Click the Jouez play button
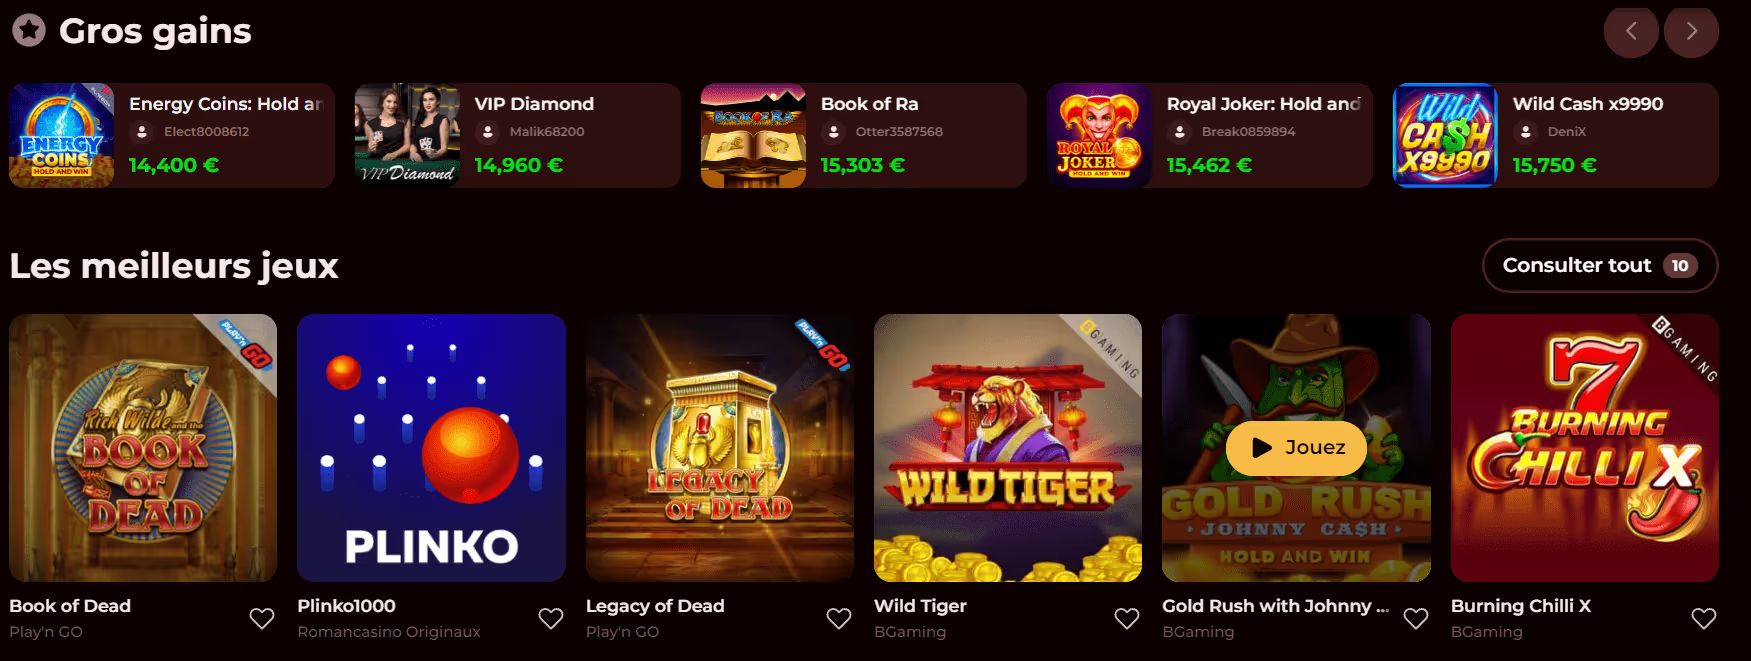 click(1297, 448)
